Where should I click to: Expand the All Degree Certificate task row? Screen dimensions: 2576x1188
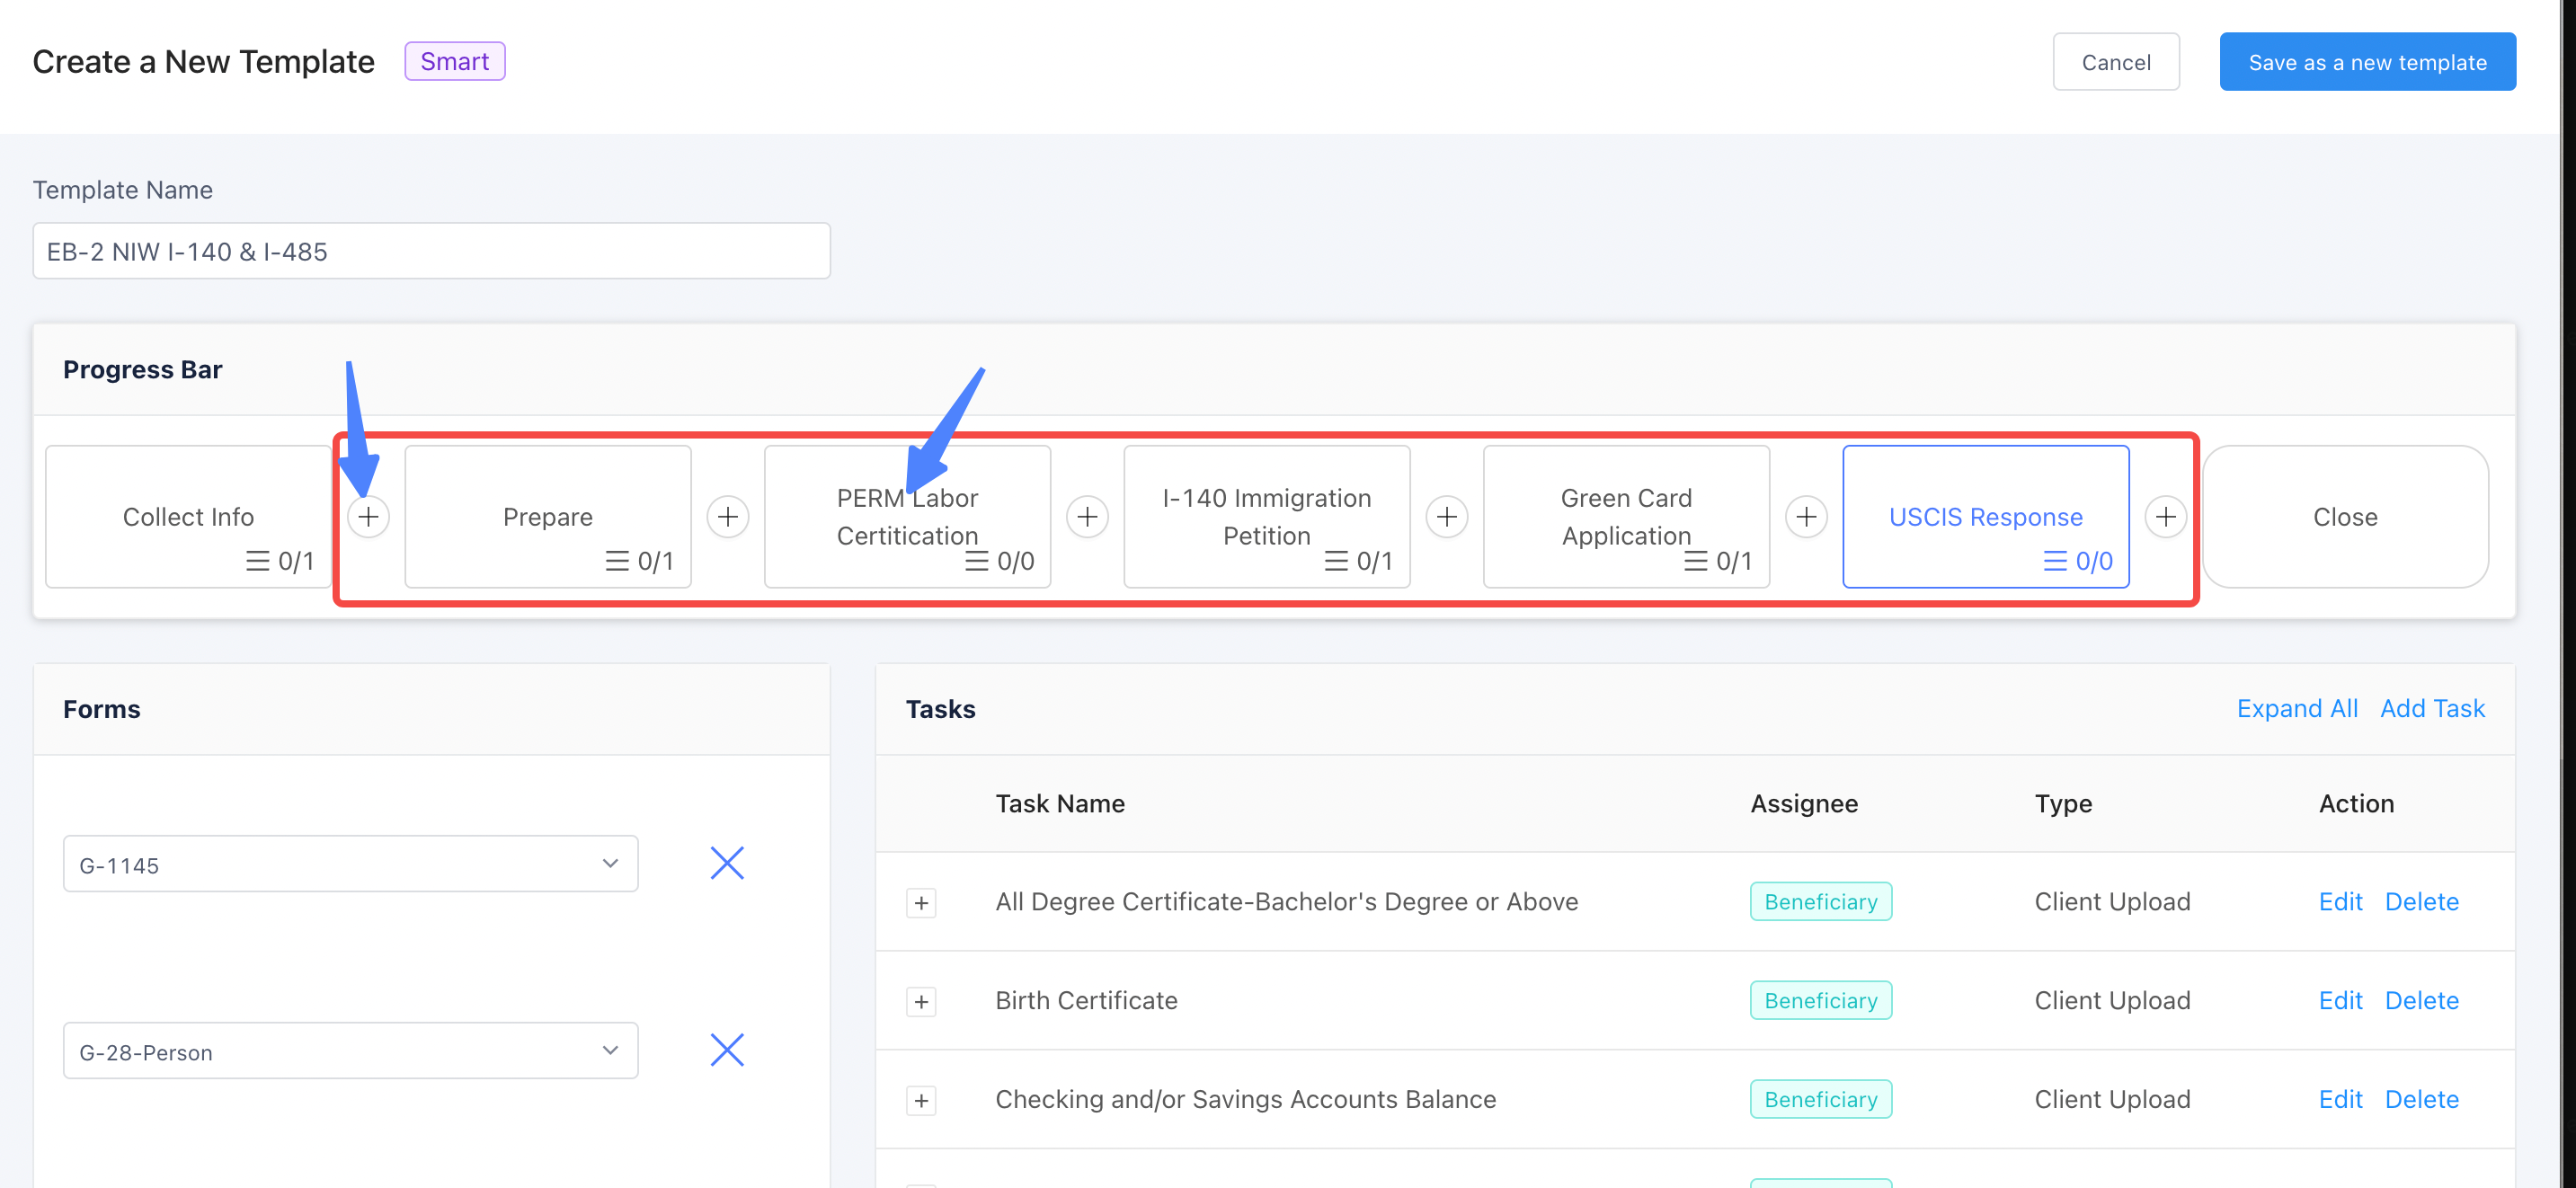[921, 903]
